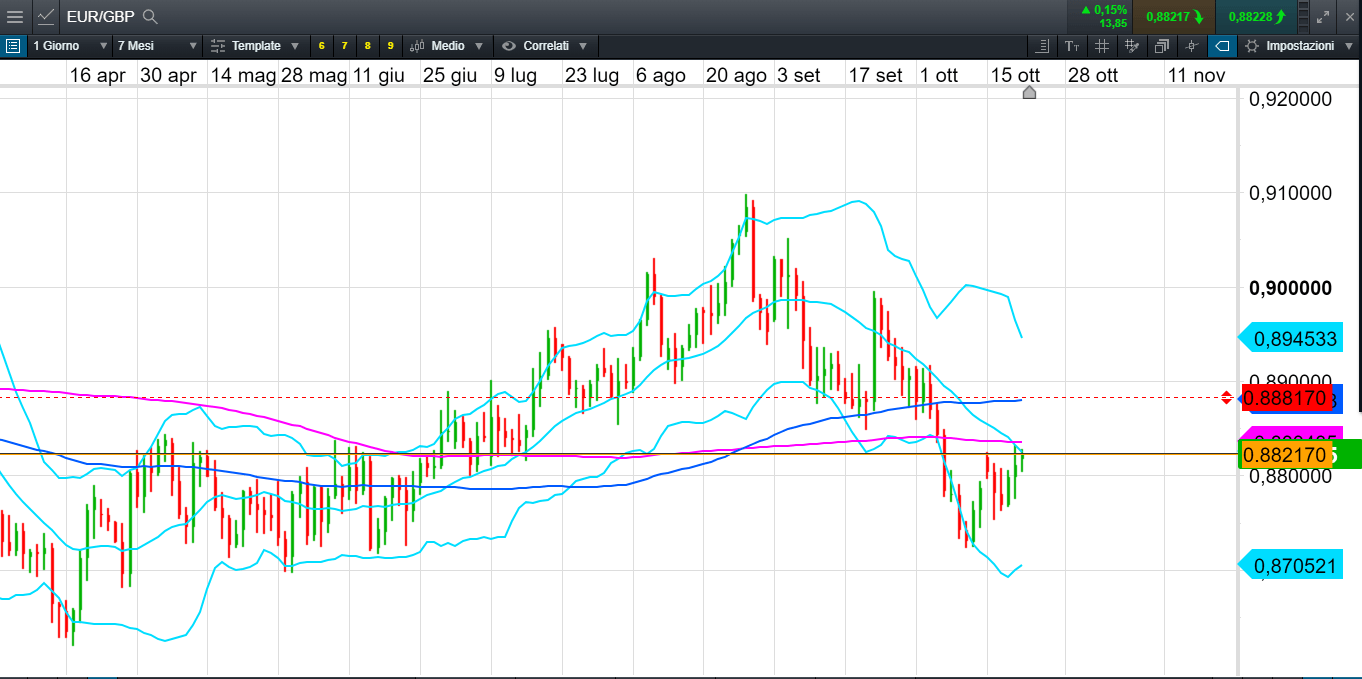
Task: Click the cyan 0,870521 lower band tag
Action: pyautogui.click(x=1292, y=566)
